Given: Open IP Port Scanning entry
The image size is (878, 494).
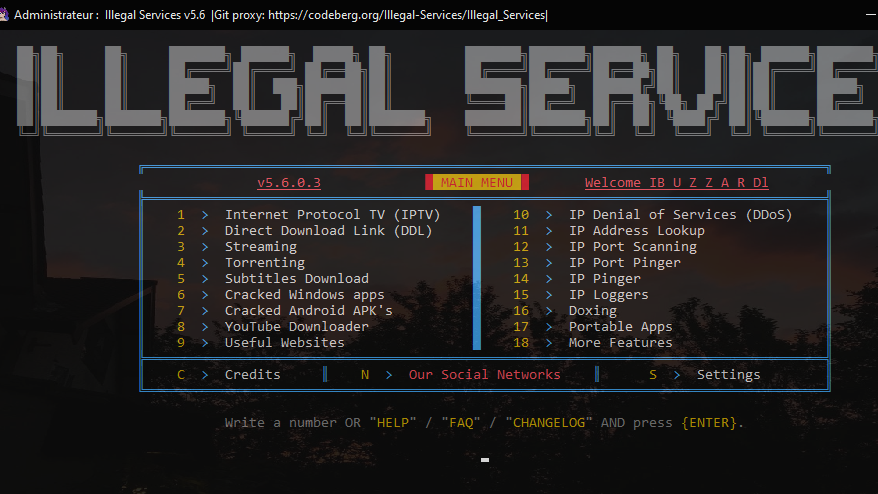Looking at the screenshot, I should point(633,246).
